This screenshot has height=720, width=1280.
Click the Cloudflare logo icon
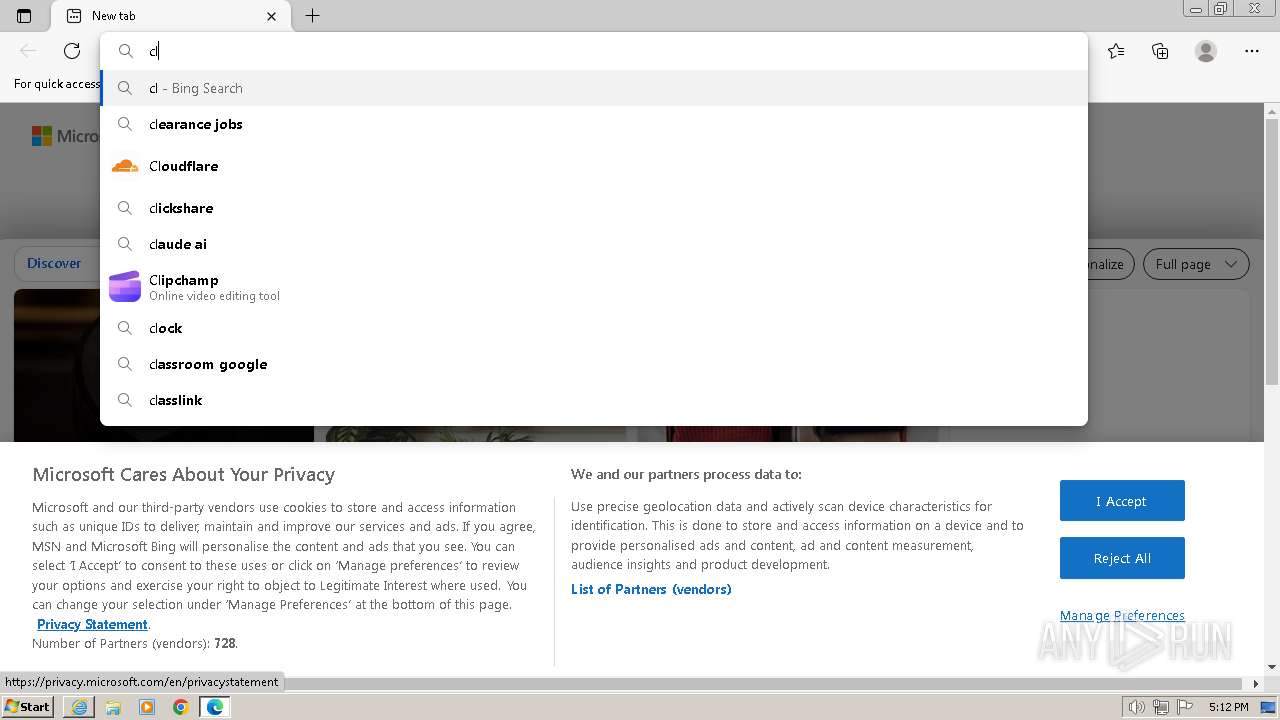(125, 166)
